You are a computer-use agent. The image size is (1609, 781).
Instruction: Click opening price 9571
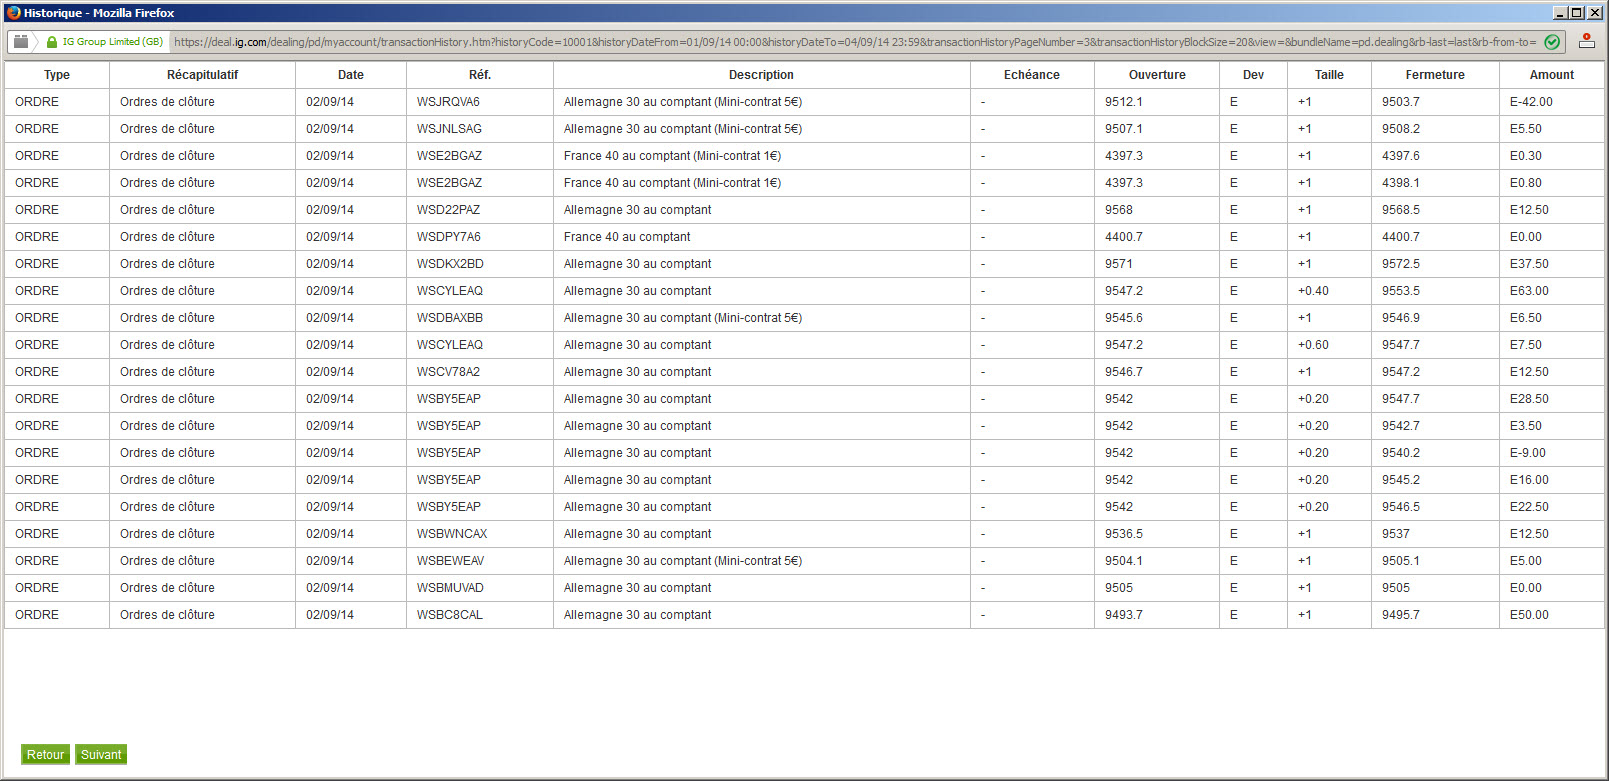point(1119,264)
